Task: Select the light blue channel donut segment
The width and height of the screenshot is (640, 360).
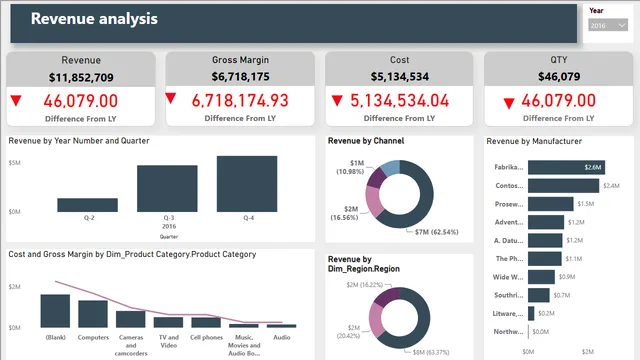Action: click(391, 167)
